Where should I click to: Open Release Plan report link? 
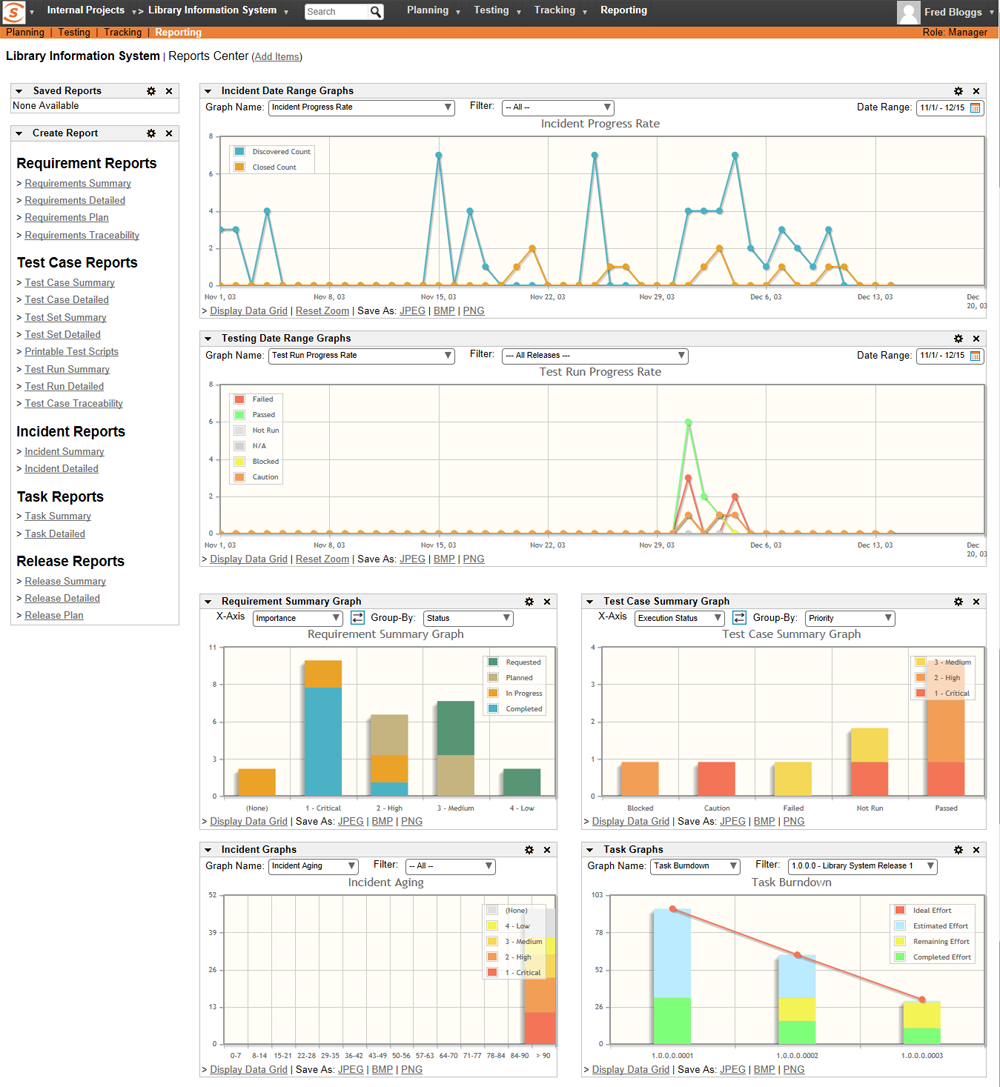click(54, 616)
